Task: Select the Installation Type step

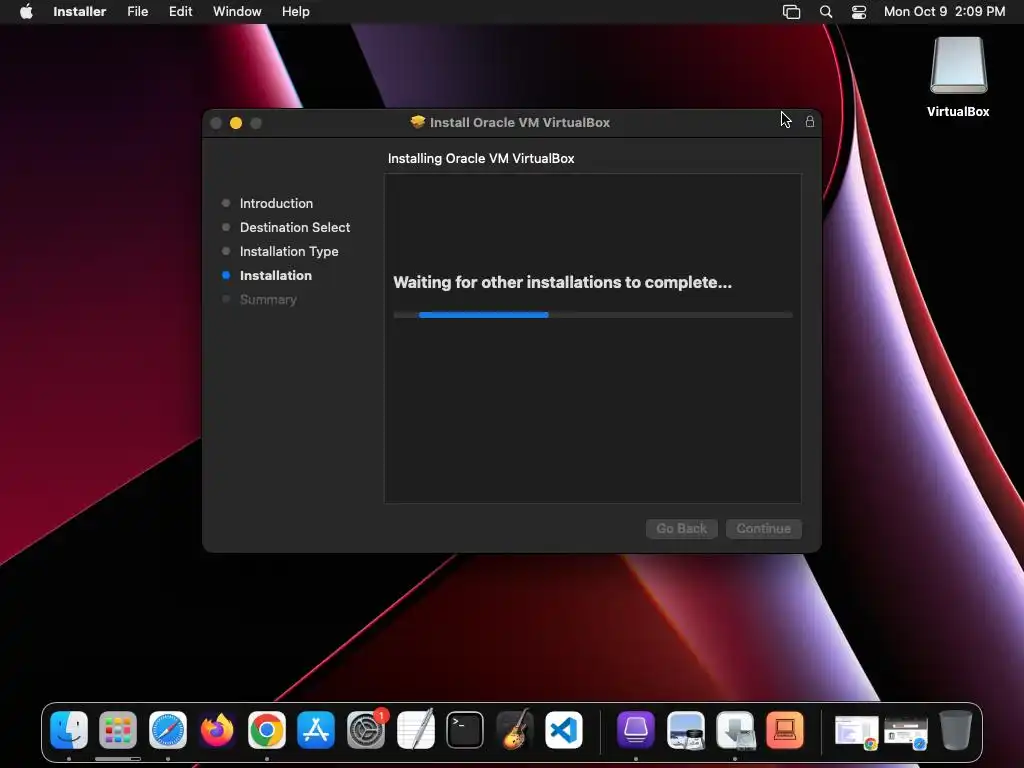Action: click(289, 251)
